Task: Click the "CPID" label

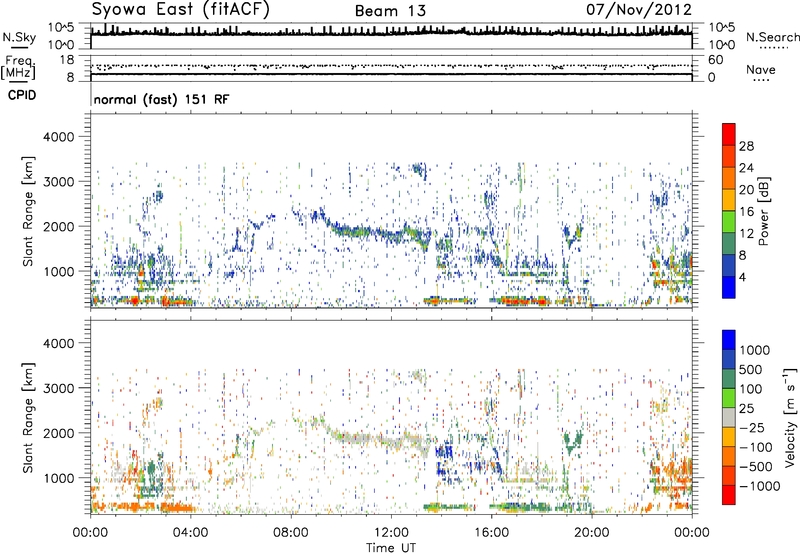Action: [22, 95]
